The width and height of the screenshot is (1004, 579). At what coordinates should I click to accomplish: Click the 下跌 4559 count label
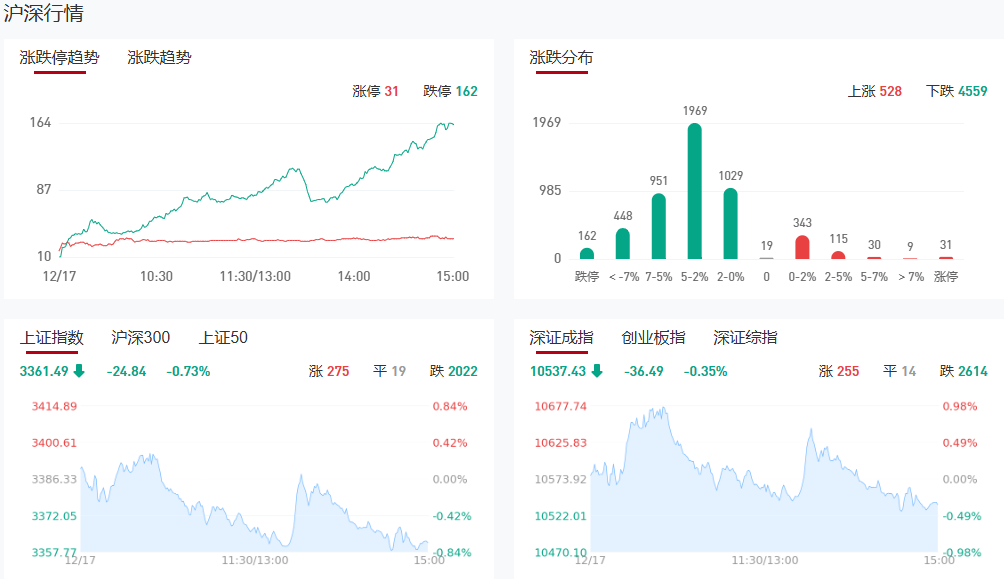pos(957,91)
